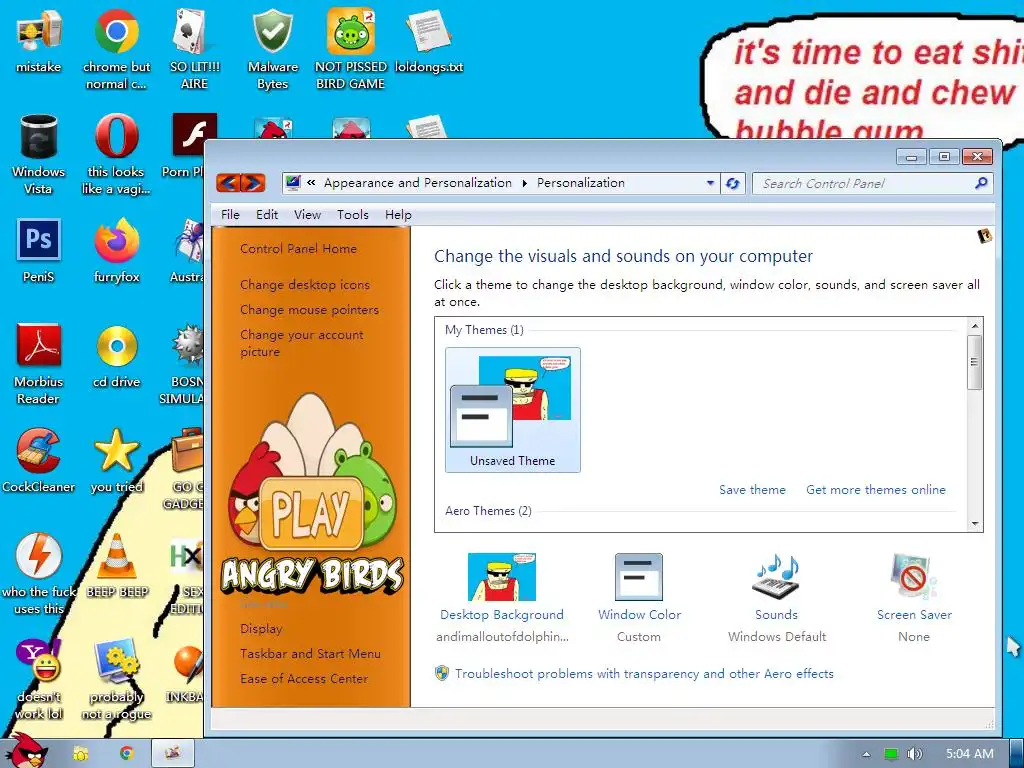Show hidden system tray icons arrow

866,754
